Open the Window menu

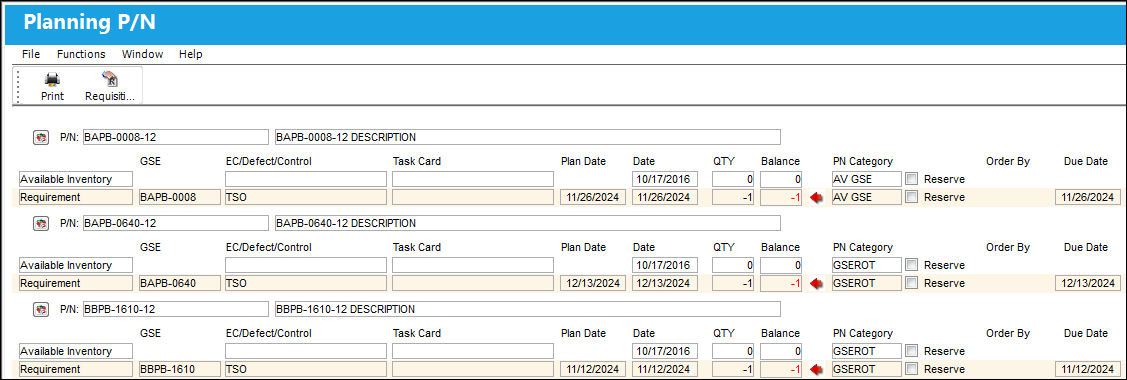pyautogui.click(x=142, y=54)
